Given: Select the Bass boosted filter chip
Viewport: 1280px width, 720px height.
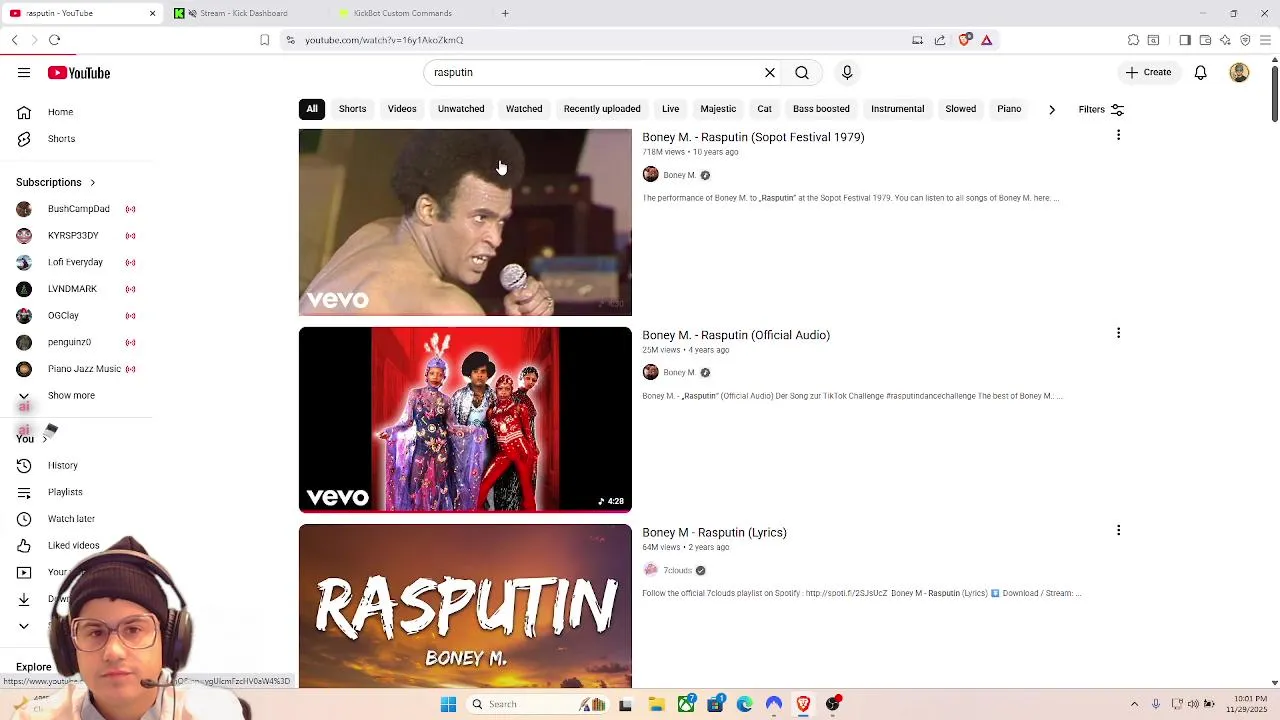Looking at the screenshot, I should pos(821,109).
